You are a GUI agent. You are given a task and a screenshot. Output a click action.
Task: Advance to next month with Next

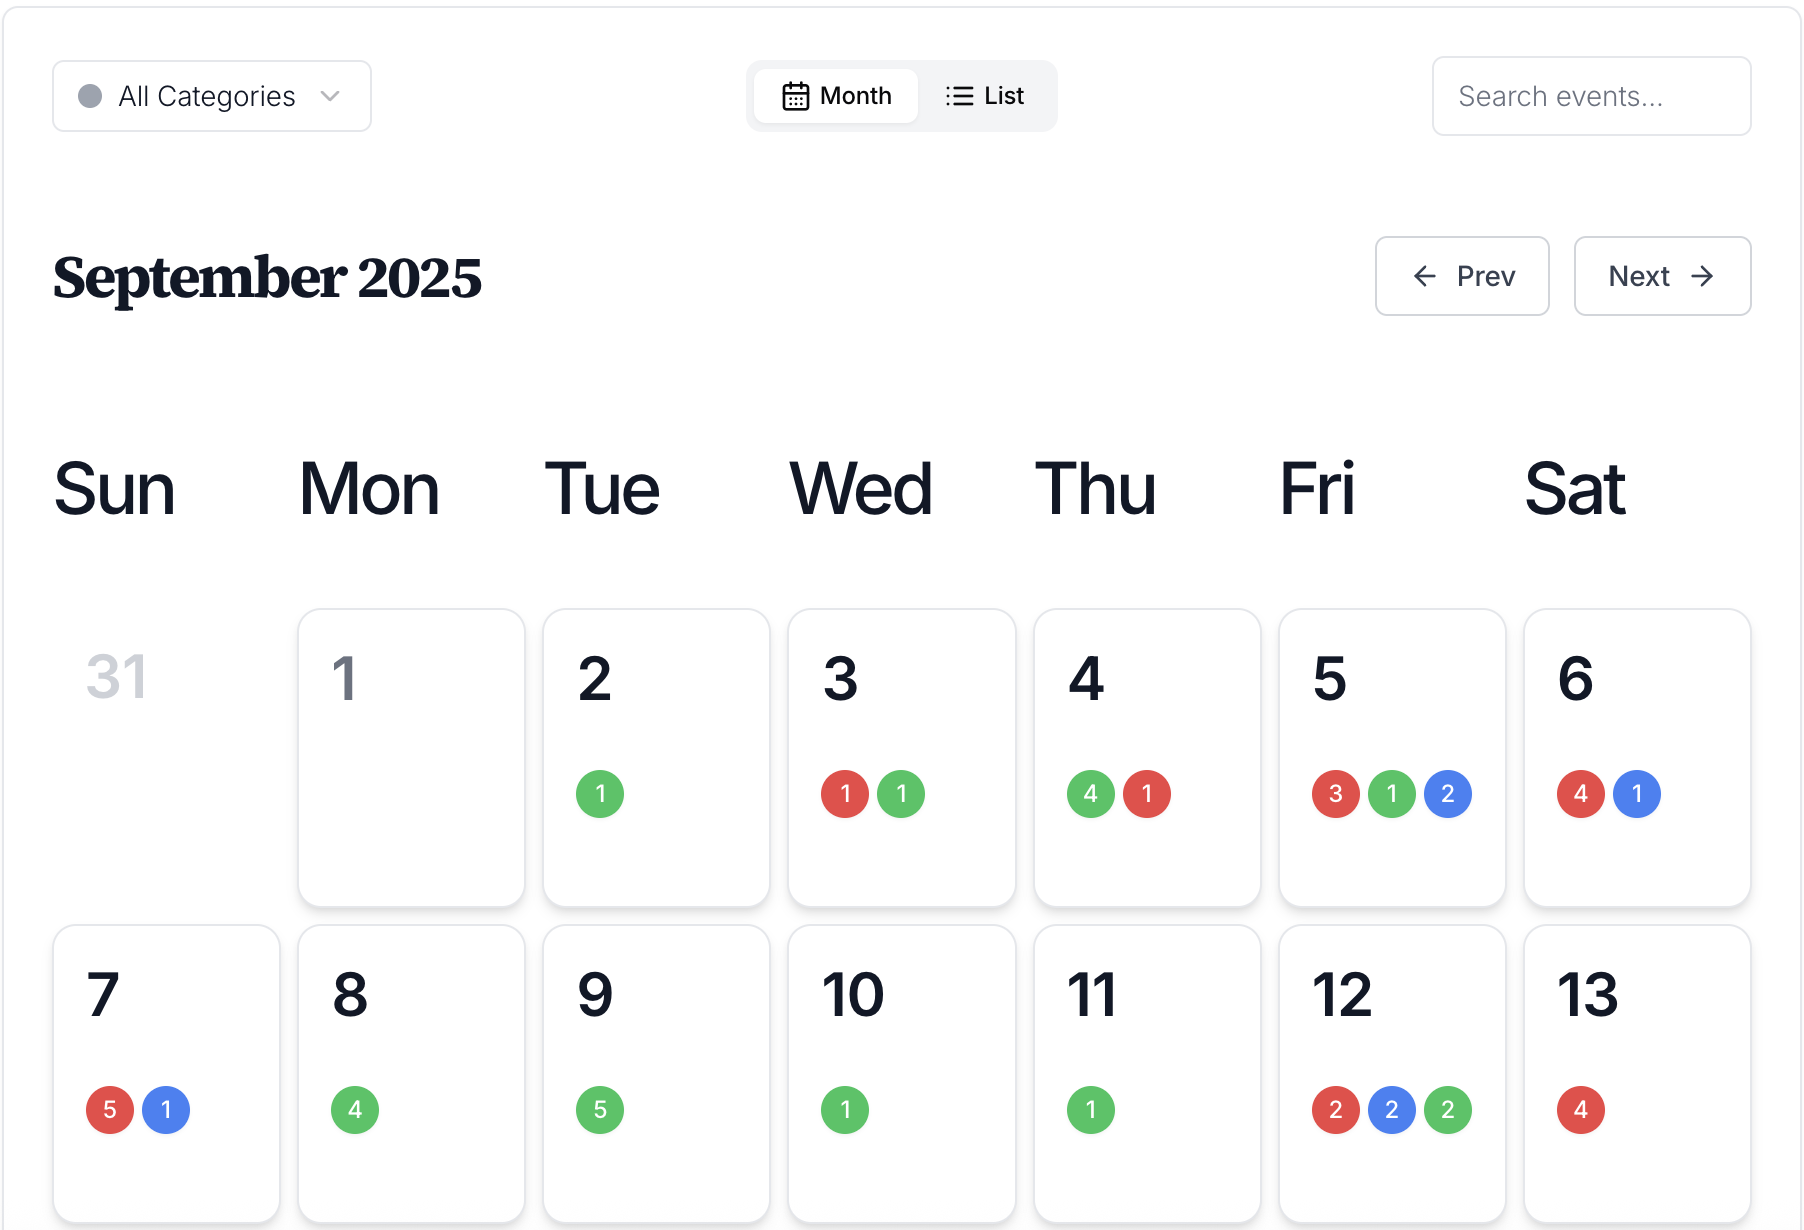pos(1661,276)
